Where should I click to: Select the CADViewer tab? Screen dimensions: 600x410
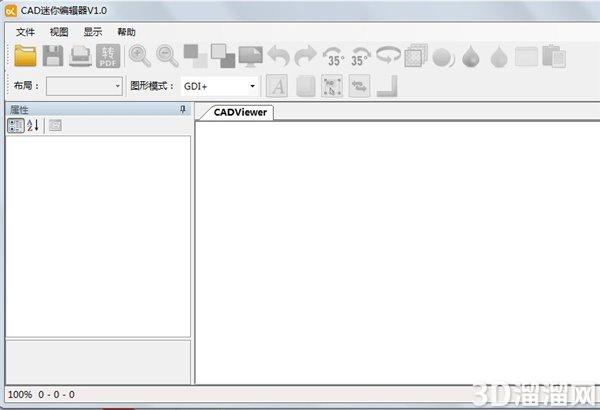[239, 112]
